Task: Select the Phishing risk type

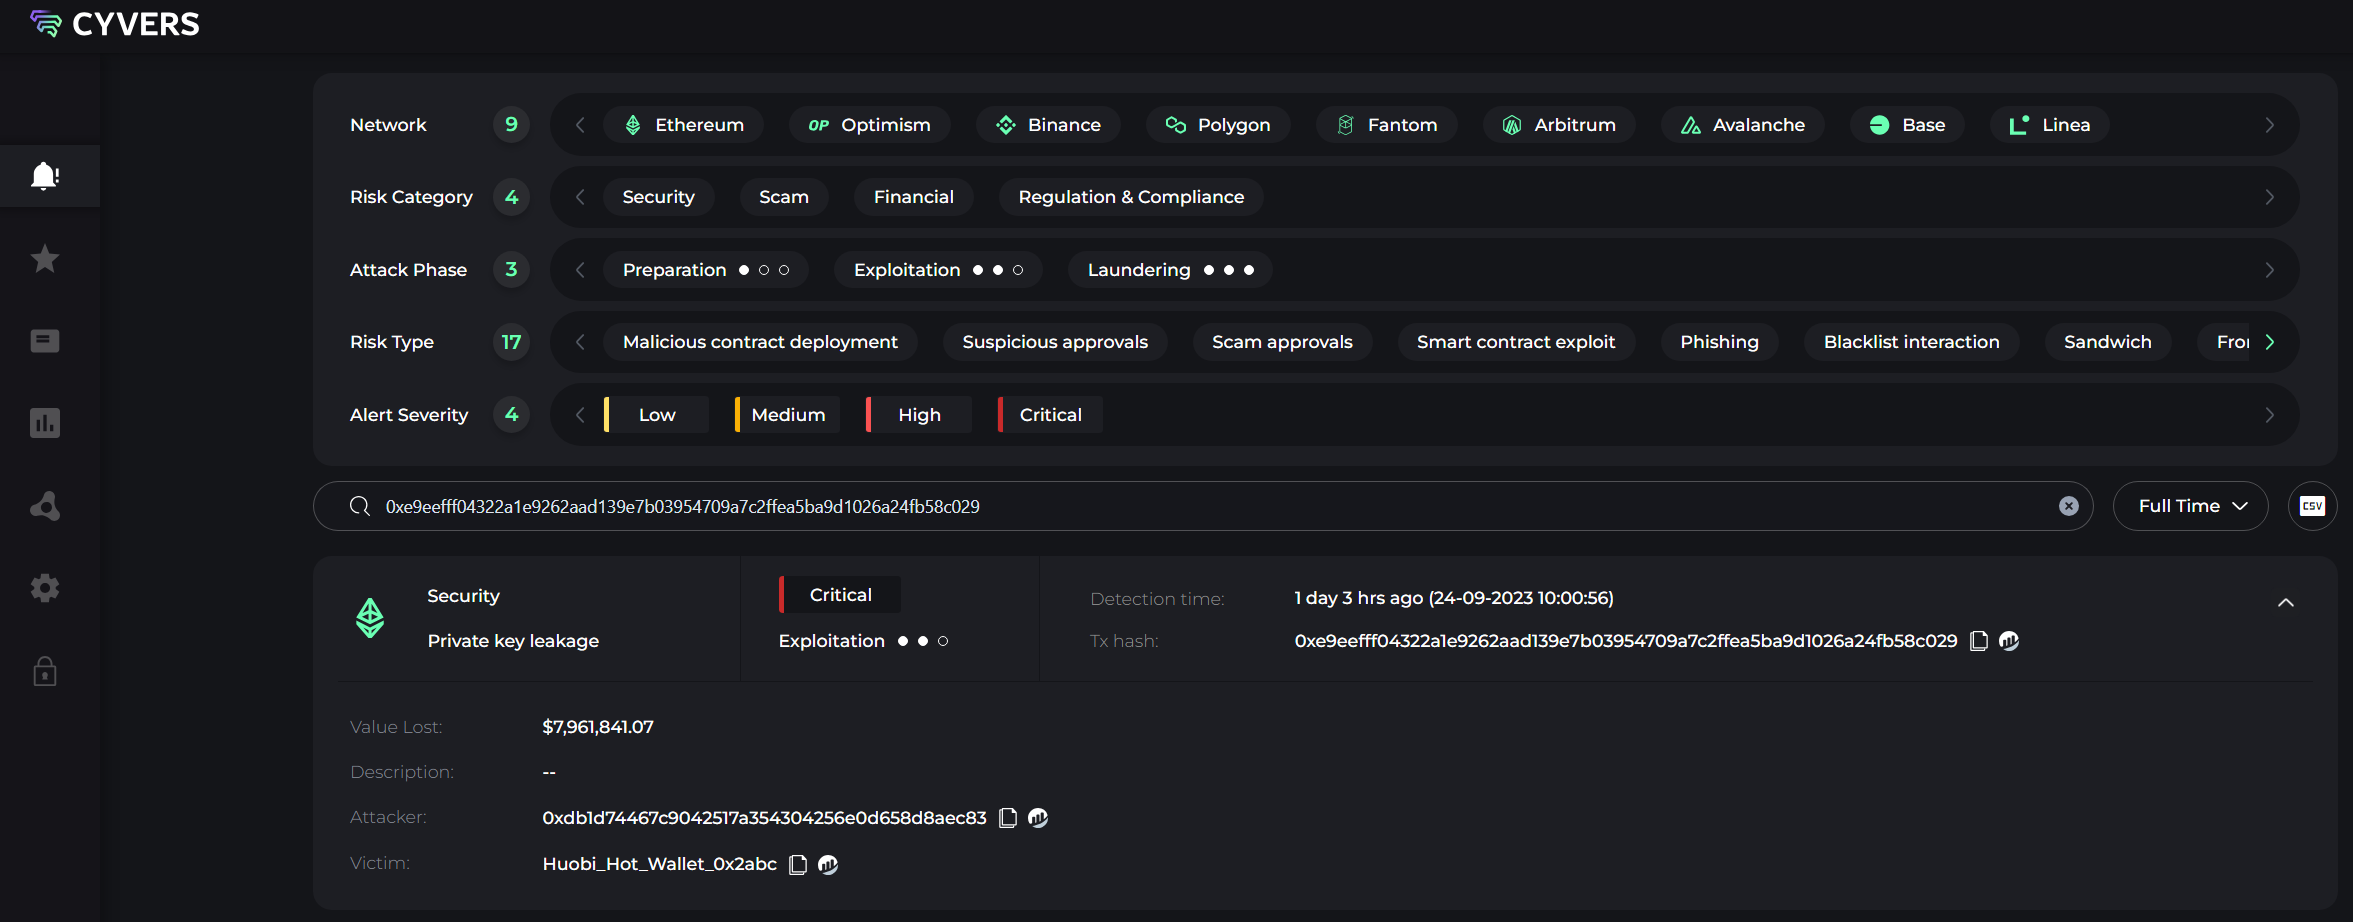Action: [x=1718, y=342]
